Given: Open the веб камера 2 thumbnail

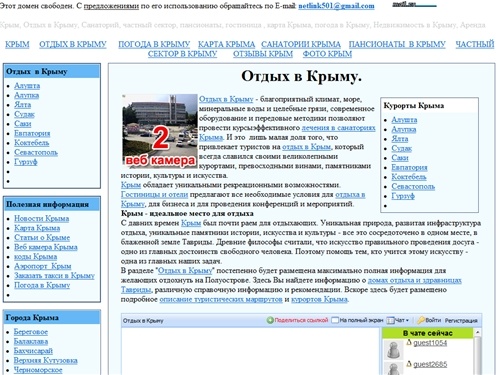Looking at the screenshot, I should tap(160, 130).
